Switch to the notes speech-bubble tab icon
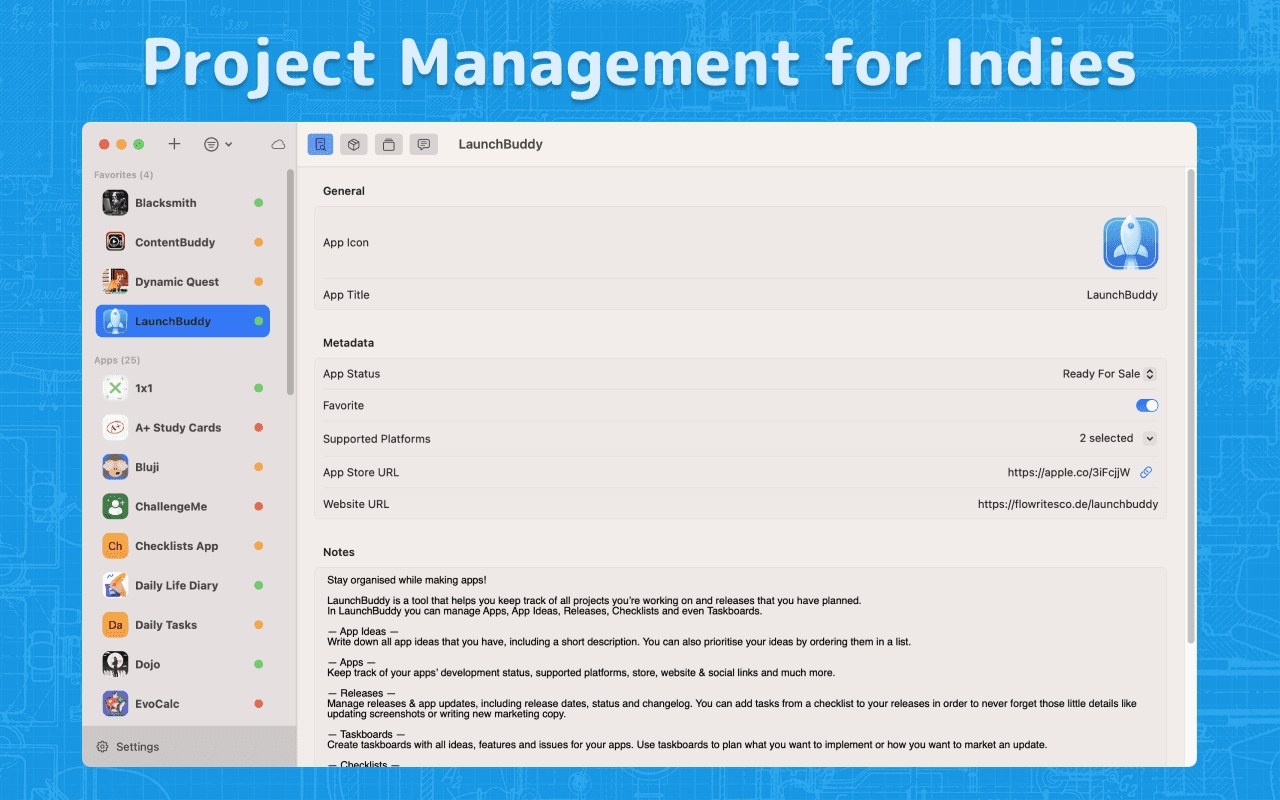Viewport: 1280px width, 800px height. point(424,145)
